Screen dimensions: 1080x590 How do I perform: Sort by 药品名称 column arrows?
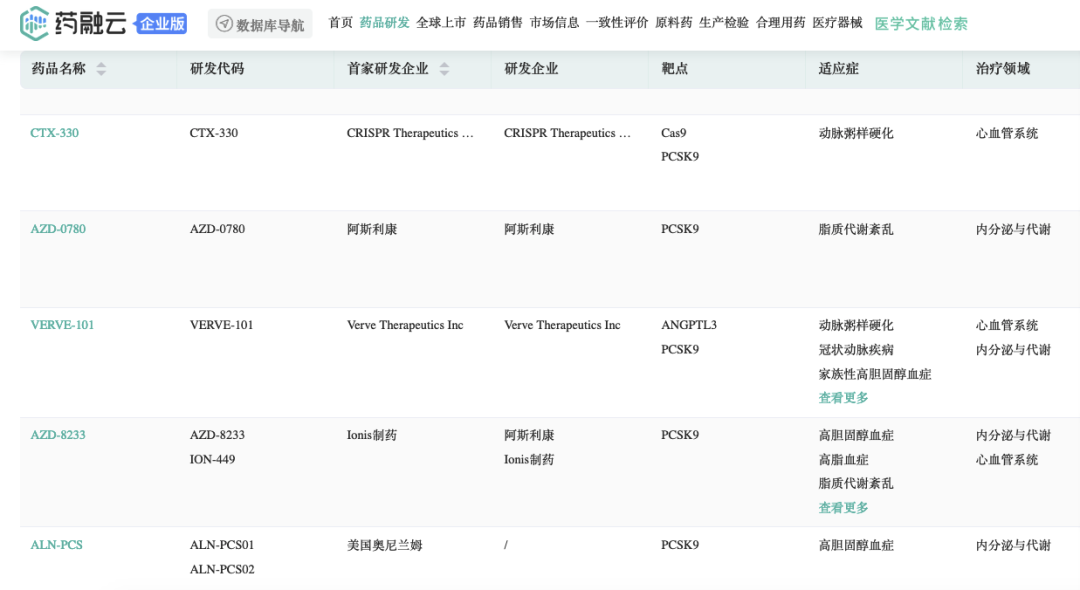pyautogui.click(x=101, y=69)
